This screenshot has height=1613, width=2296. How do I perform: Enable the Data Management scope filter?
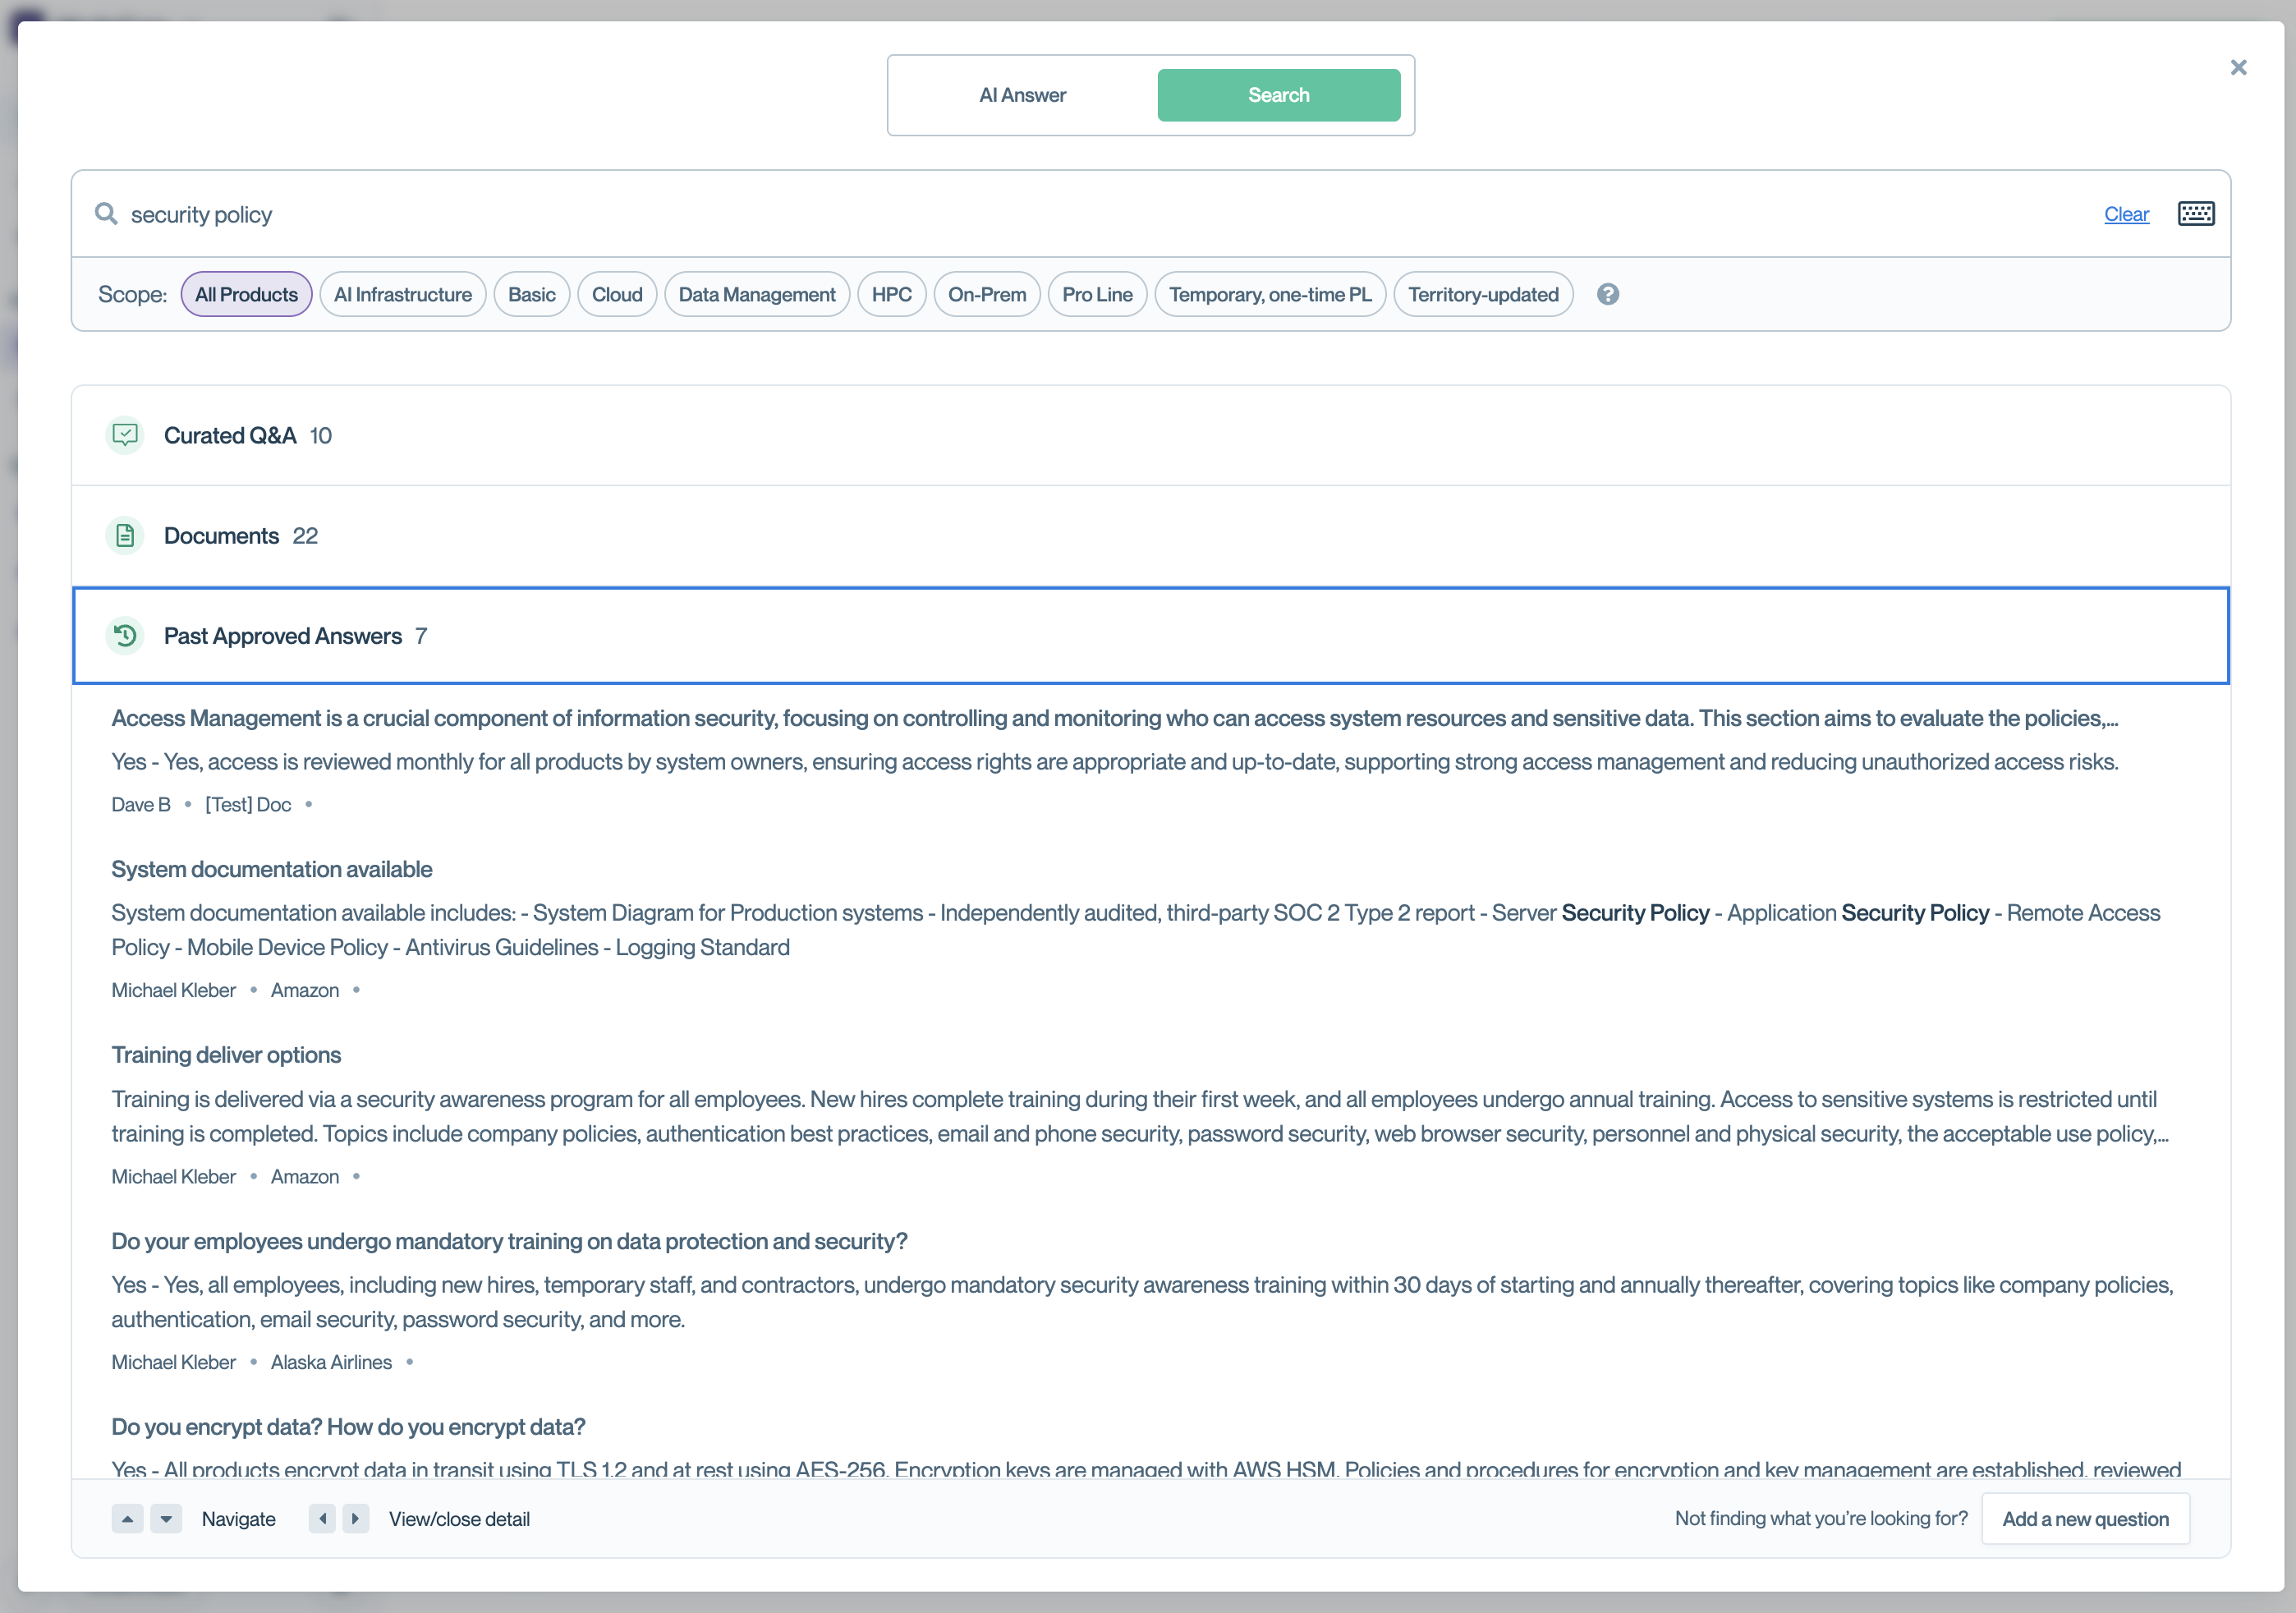756,294
